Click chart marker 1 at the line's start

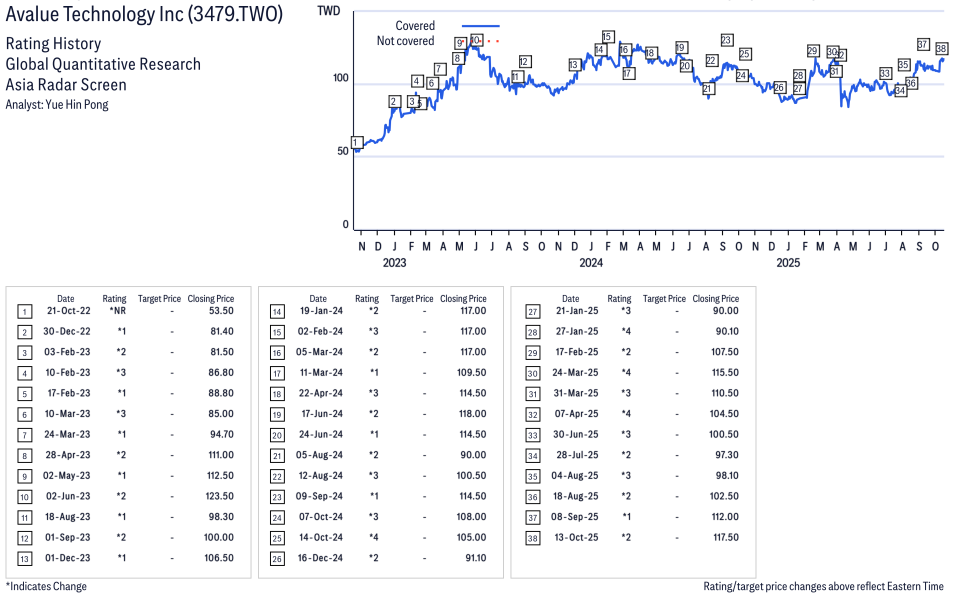pyautogui.click(x=356, y=143)
